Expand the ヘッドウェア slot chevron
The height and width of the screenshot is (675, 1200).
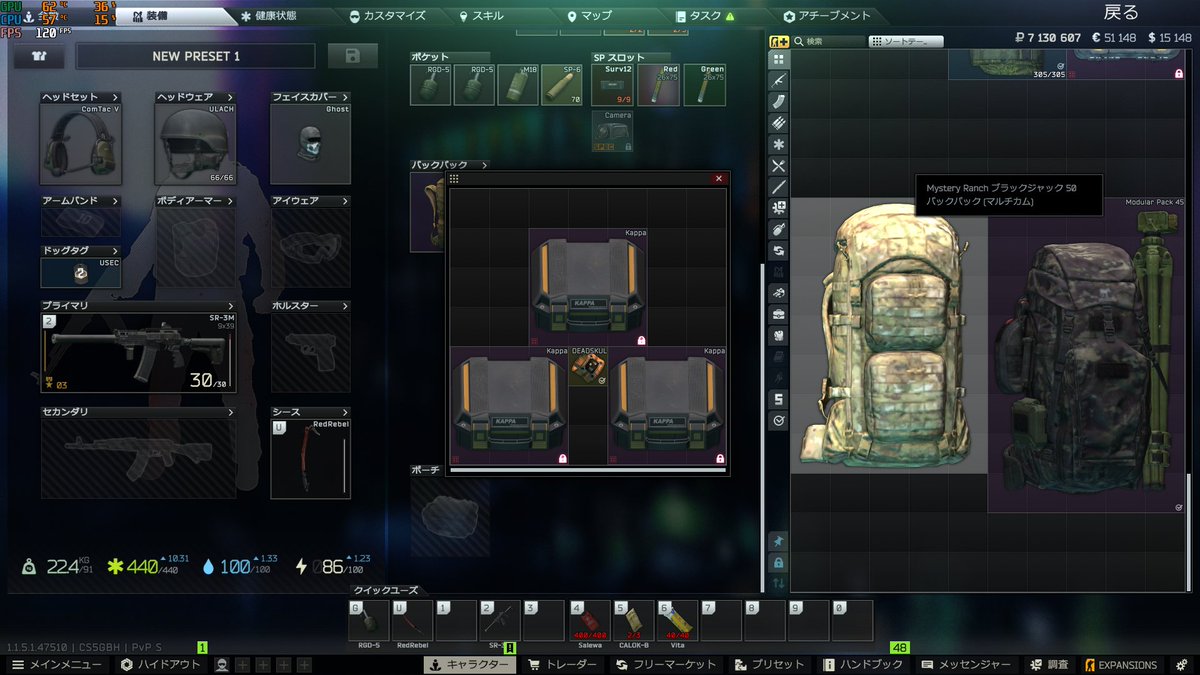tap(231, 97)
